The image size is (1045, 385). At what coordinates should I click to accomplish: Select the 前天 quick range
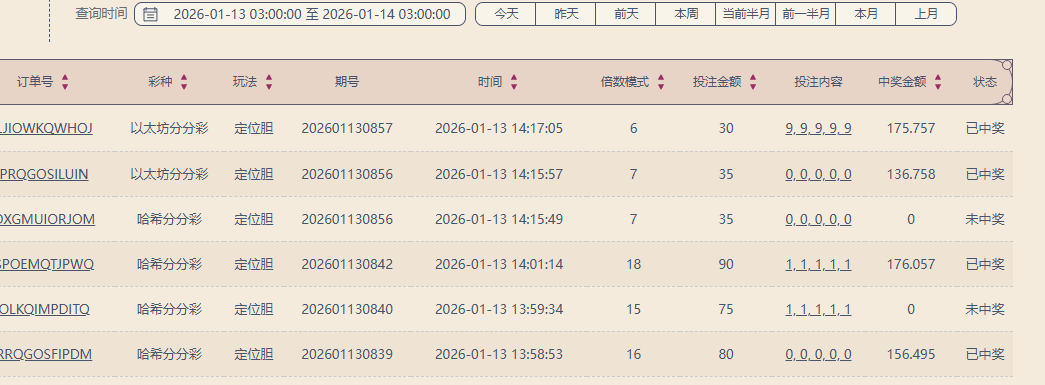[x=626, y=14]
